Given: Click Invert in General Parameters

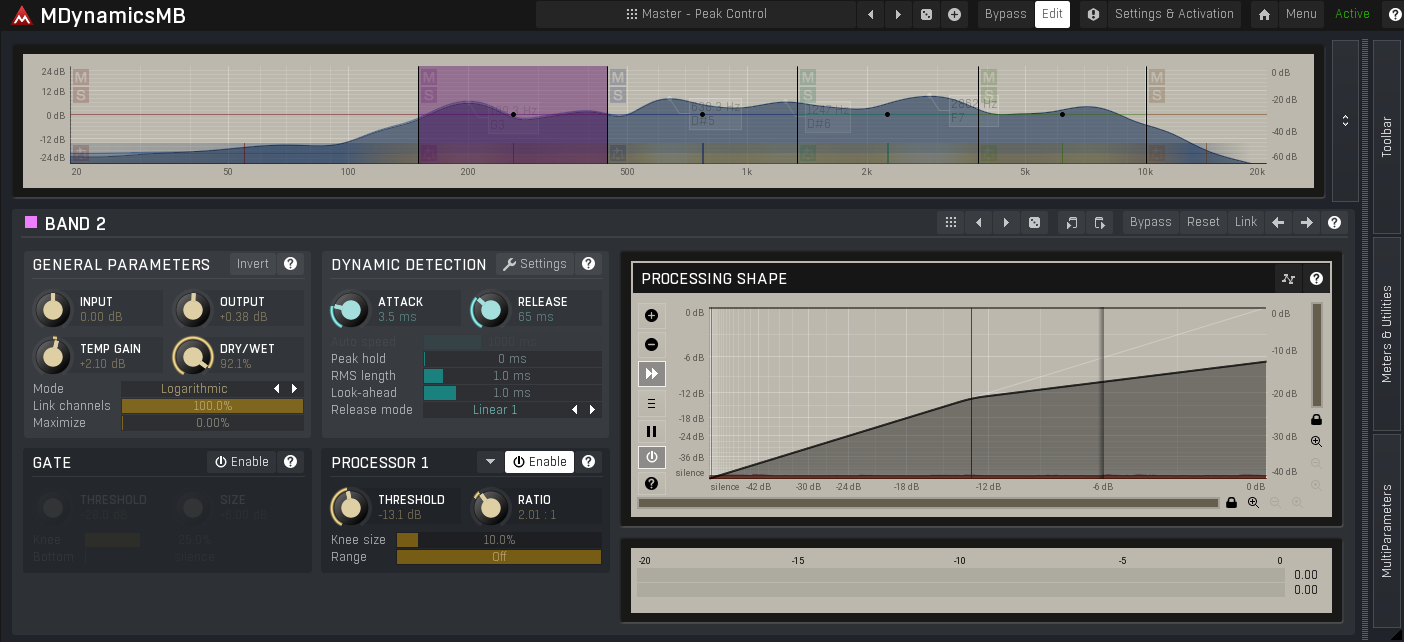Looking at the screenshot, I should [253, 264].
